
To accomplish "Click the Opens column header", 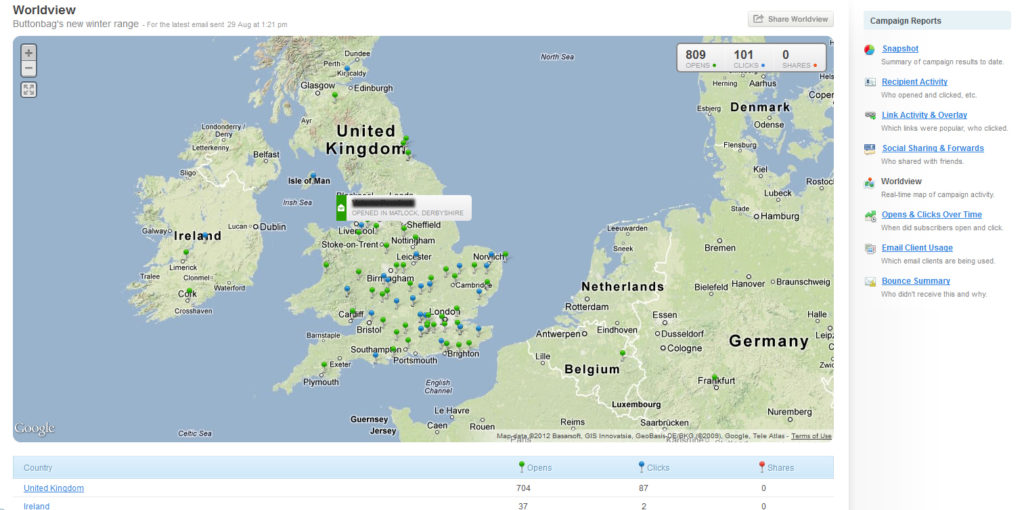I will point(535,468).
